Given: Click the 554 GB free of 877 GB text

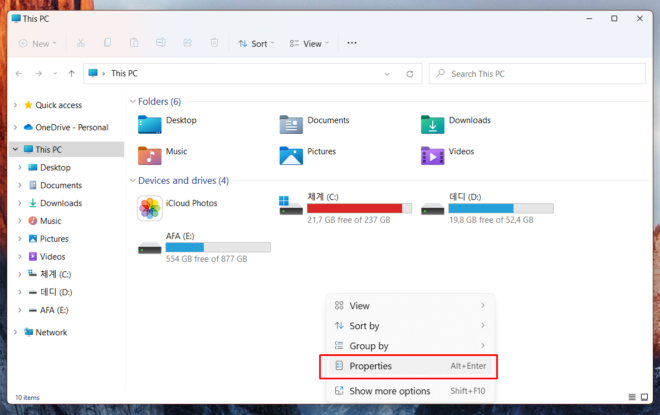Looking at the screenshot, I should pyautogui.click(x=206, y=259).
